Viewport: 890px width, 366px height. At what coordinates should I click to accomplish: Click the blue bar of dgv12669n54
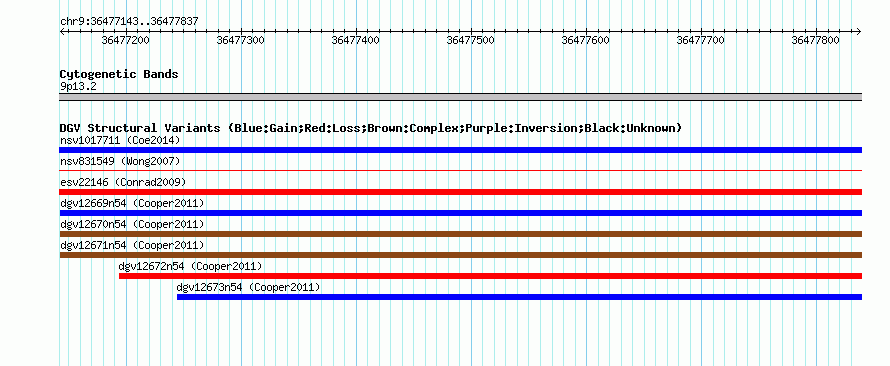[460, 213]
